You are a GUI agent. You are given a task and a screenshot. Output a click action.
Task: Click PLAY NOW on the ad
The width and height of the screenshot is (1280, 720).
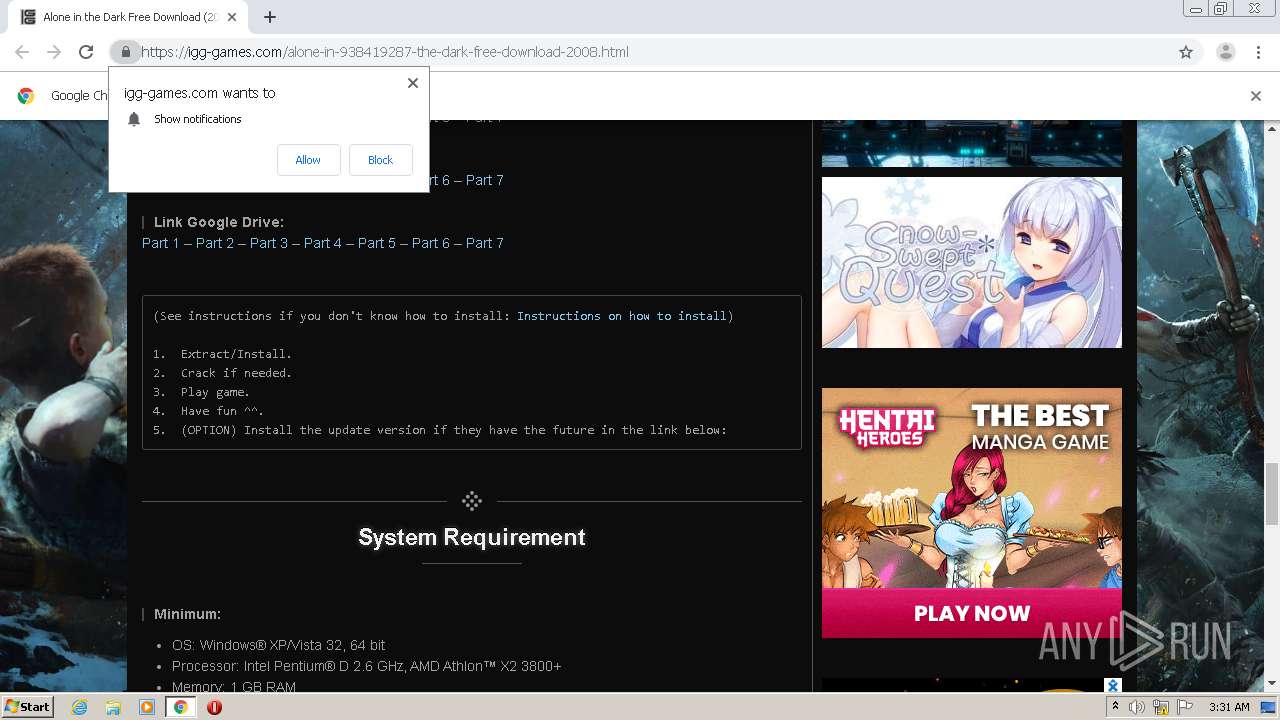972,613
